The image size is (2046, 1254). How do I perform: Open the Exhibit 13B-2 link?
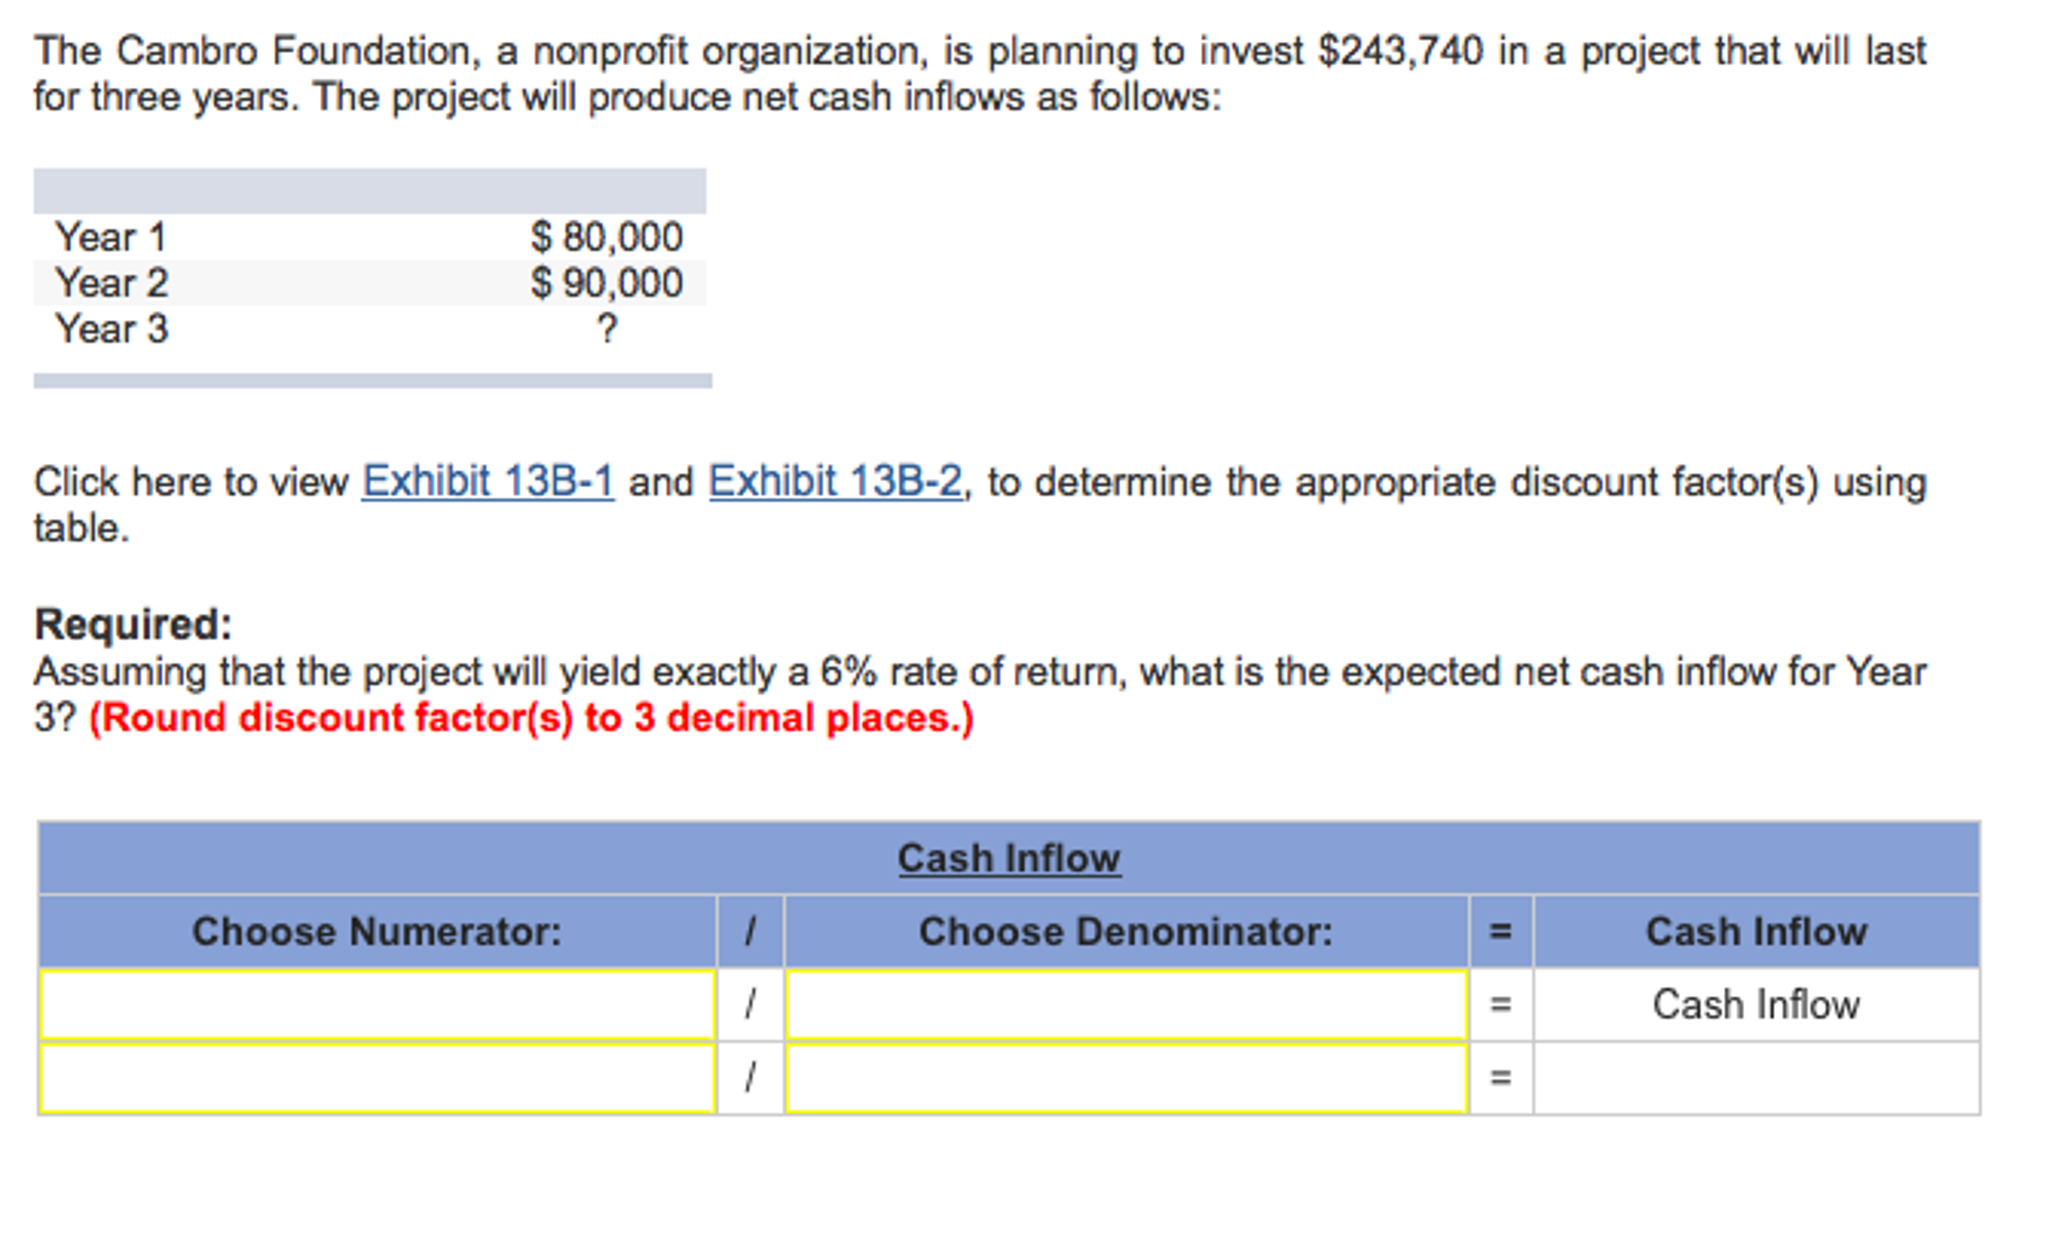pos(835,481)
